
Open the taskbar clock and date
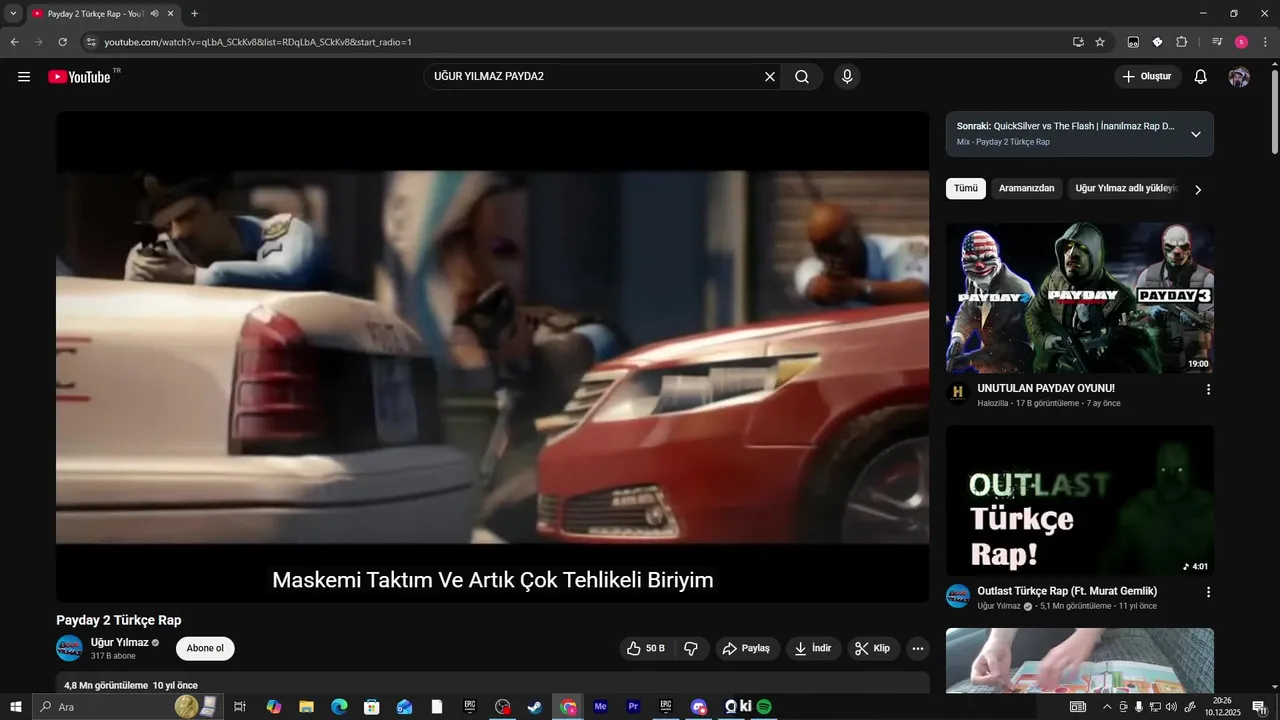1222,707
